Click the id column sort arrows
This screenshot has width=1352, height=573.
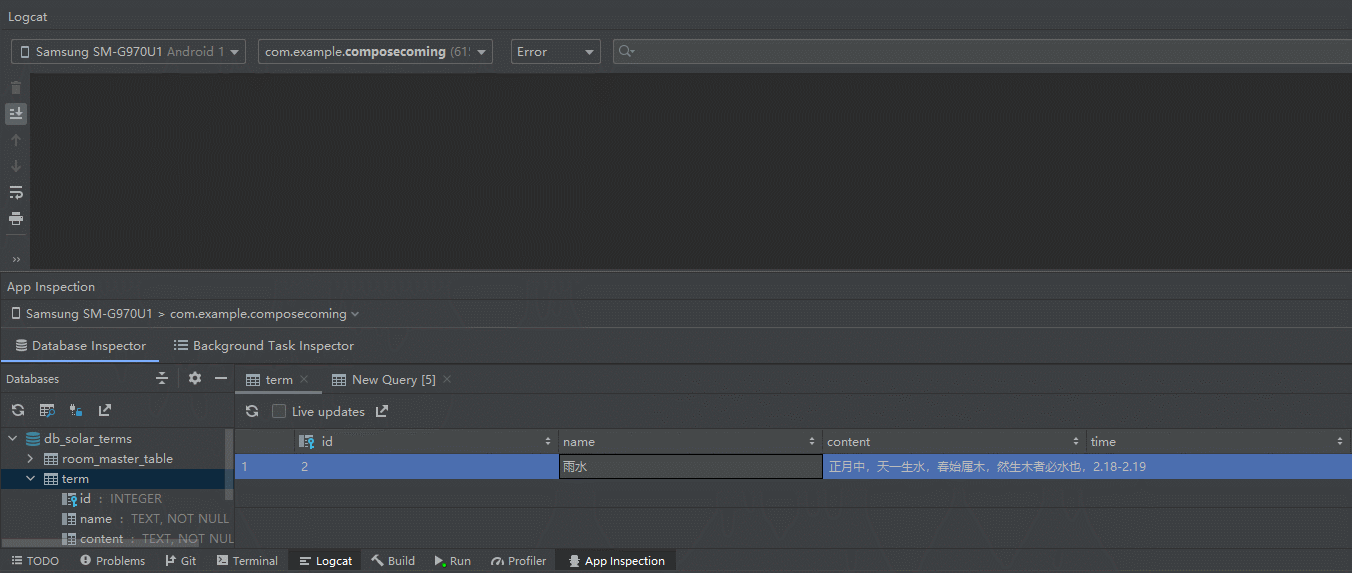[548, 441]
